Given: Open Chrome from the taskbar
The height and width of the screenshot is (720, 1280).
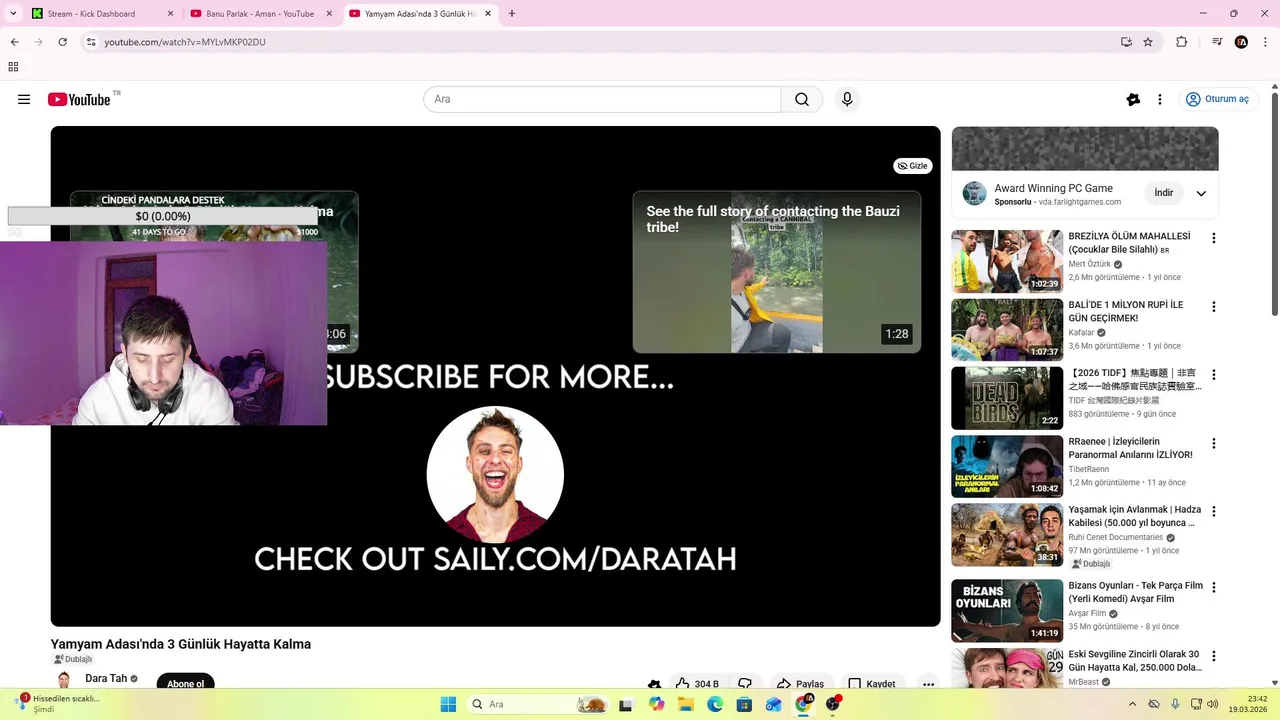Looking at the screenshot, I should (804, 704).
